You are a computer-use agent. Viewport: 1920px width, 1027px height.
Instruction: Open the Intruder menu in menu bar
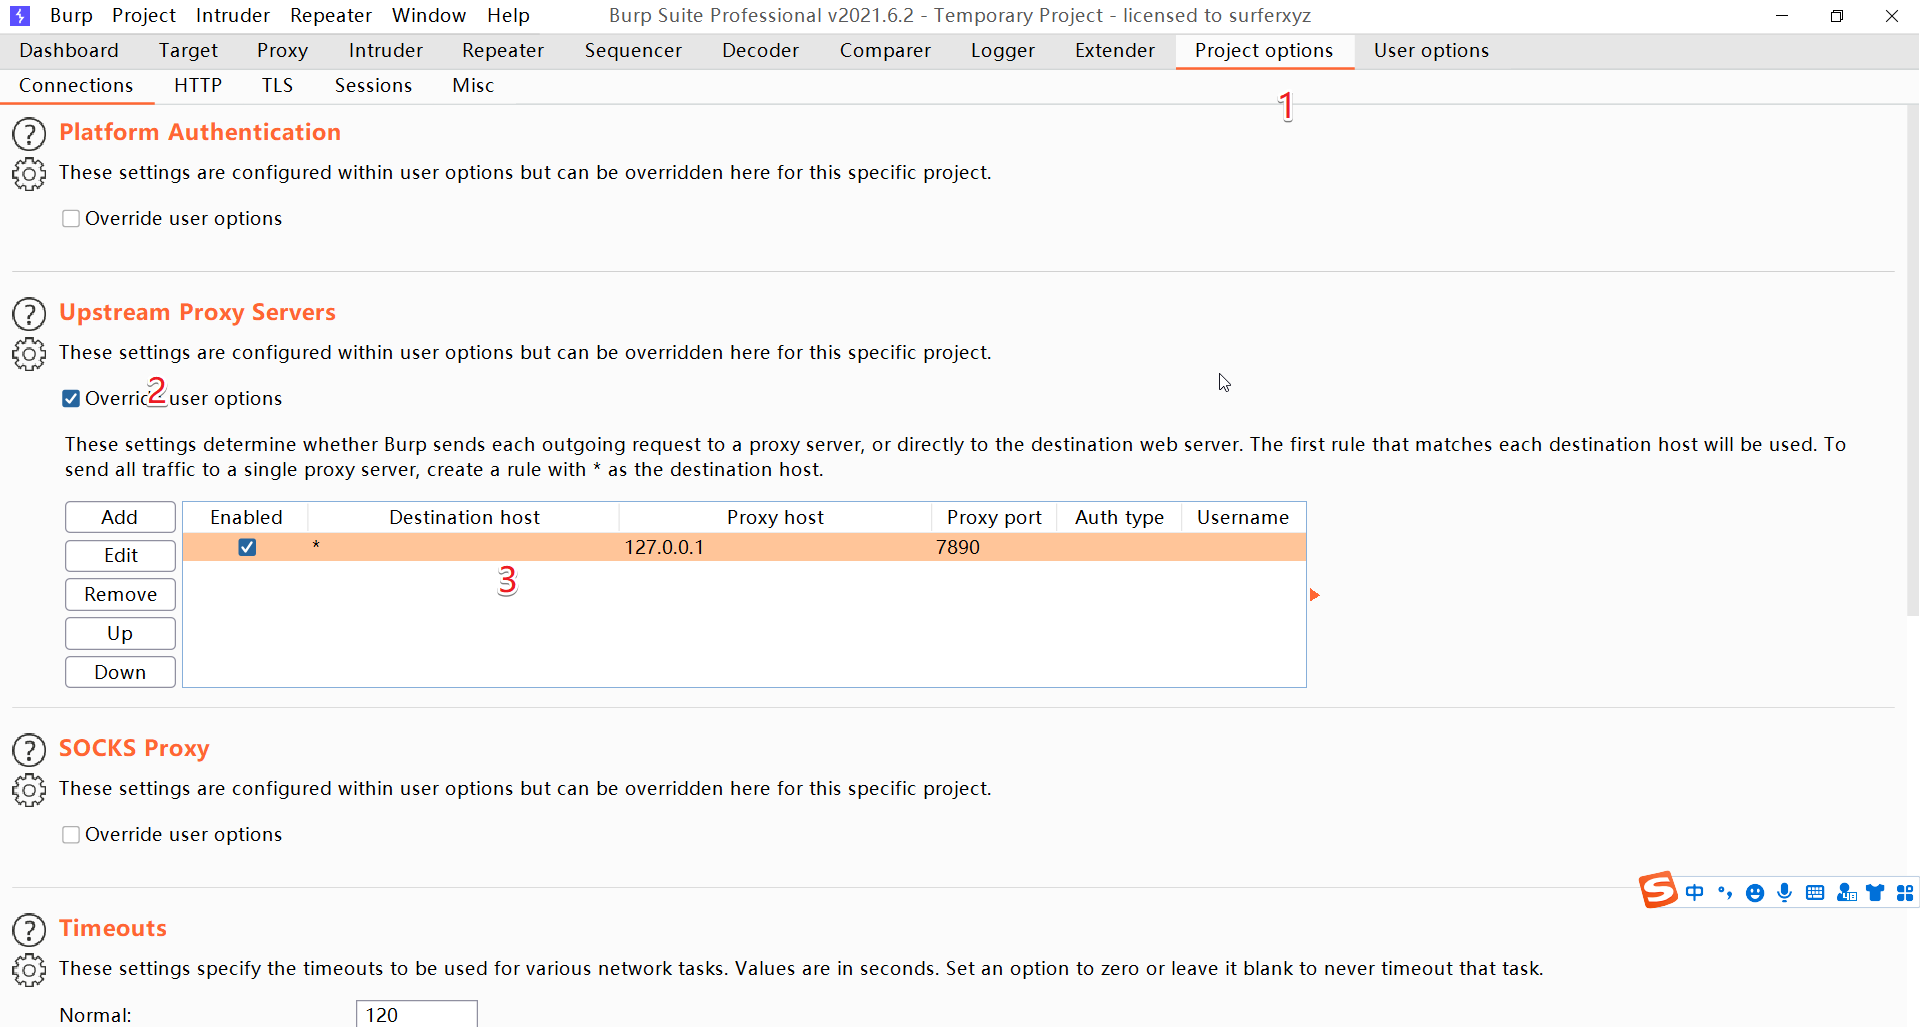233,16
